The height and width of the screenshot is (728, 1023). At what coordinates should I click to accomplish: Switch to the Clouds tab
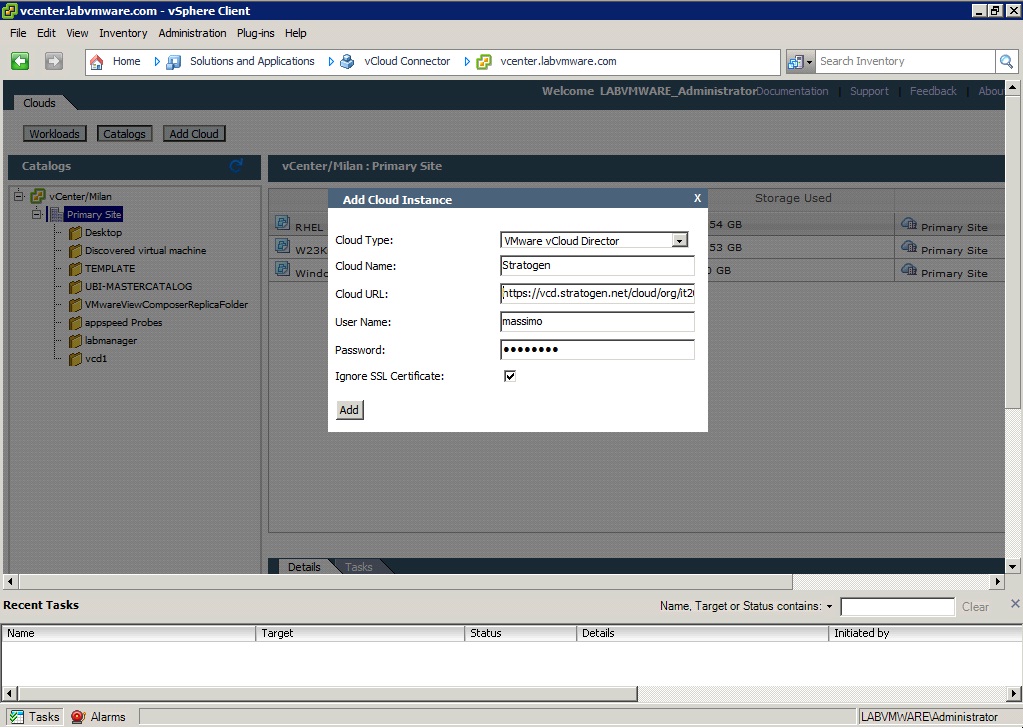coord(40,103)
